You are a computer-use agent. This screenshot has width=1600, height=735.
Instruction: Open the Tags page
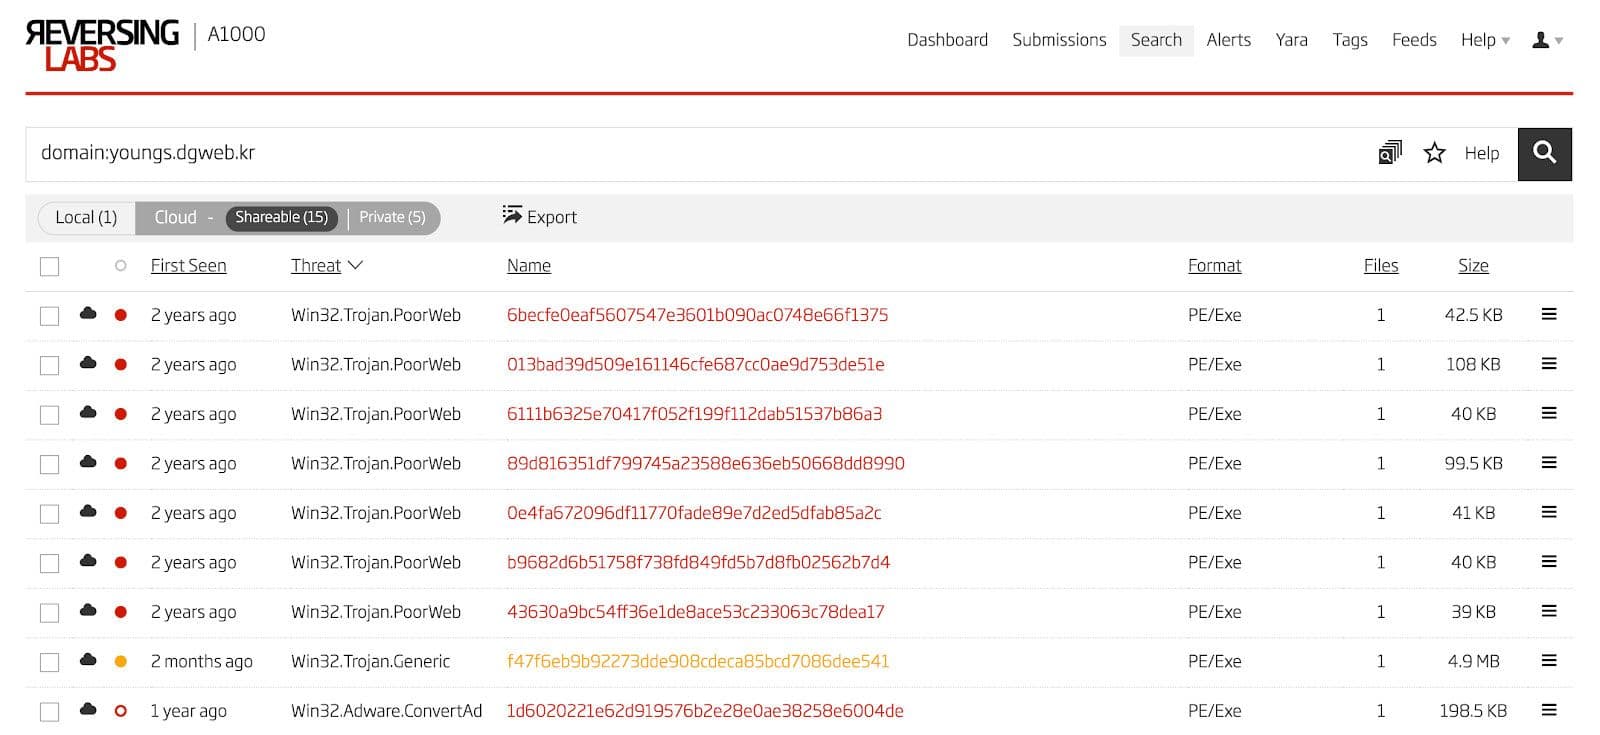[1349, 40]
